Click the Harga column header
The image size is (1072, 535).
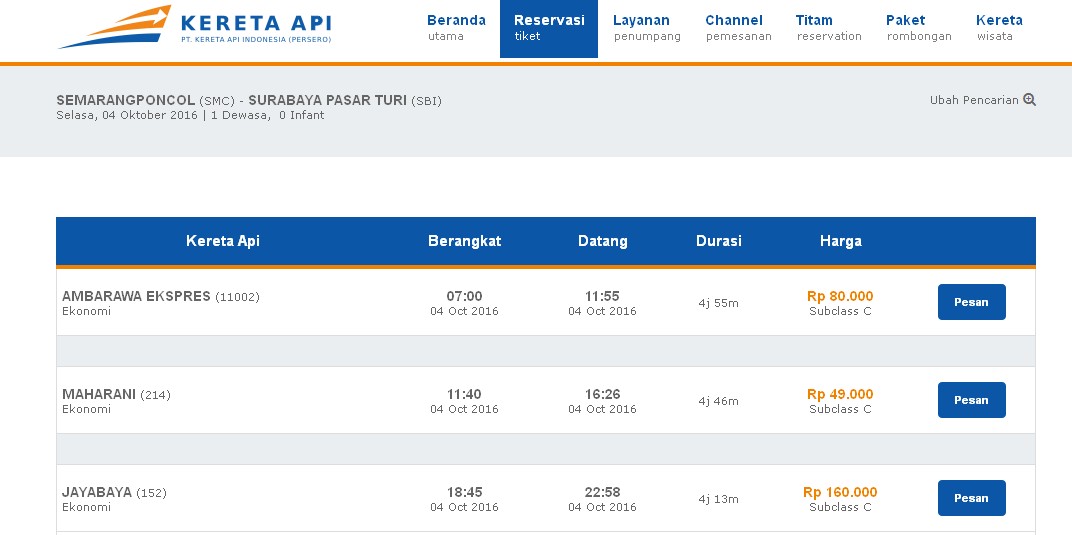(840, 241)
